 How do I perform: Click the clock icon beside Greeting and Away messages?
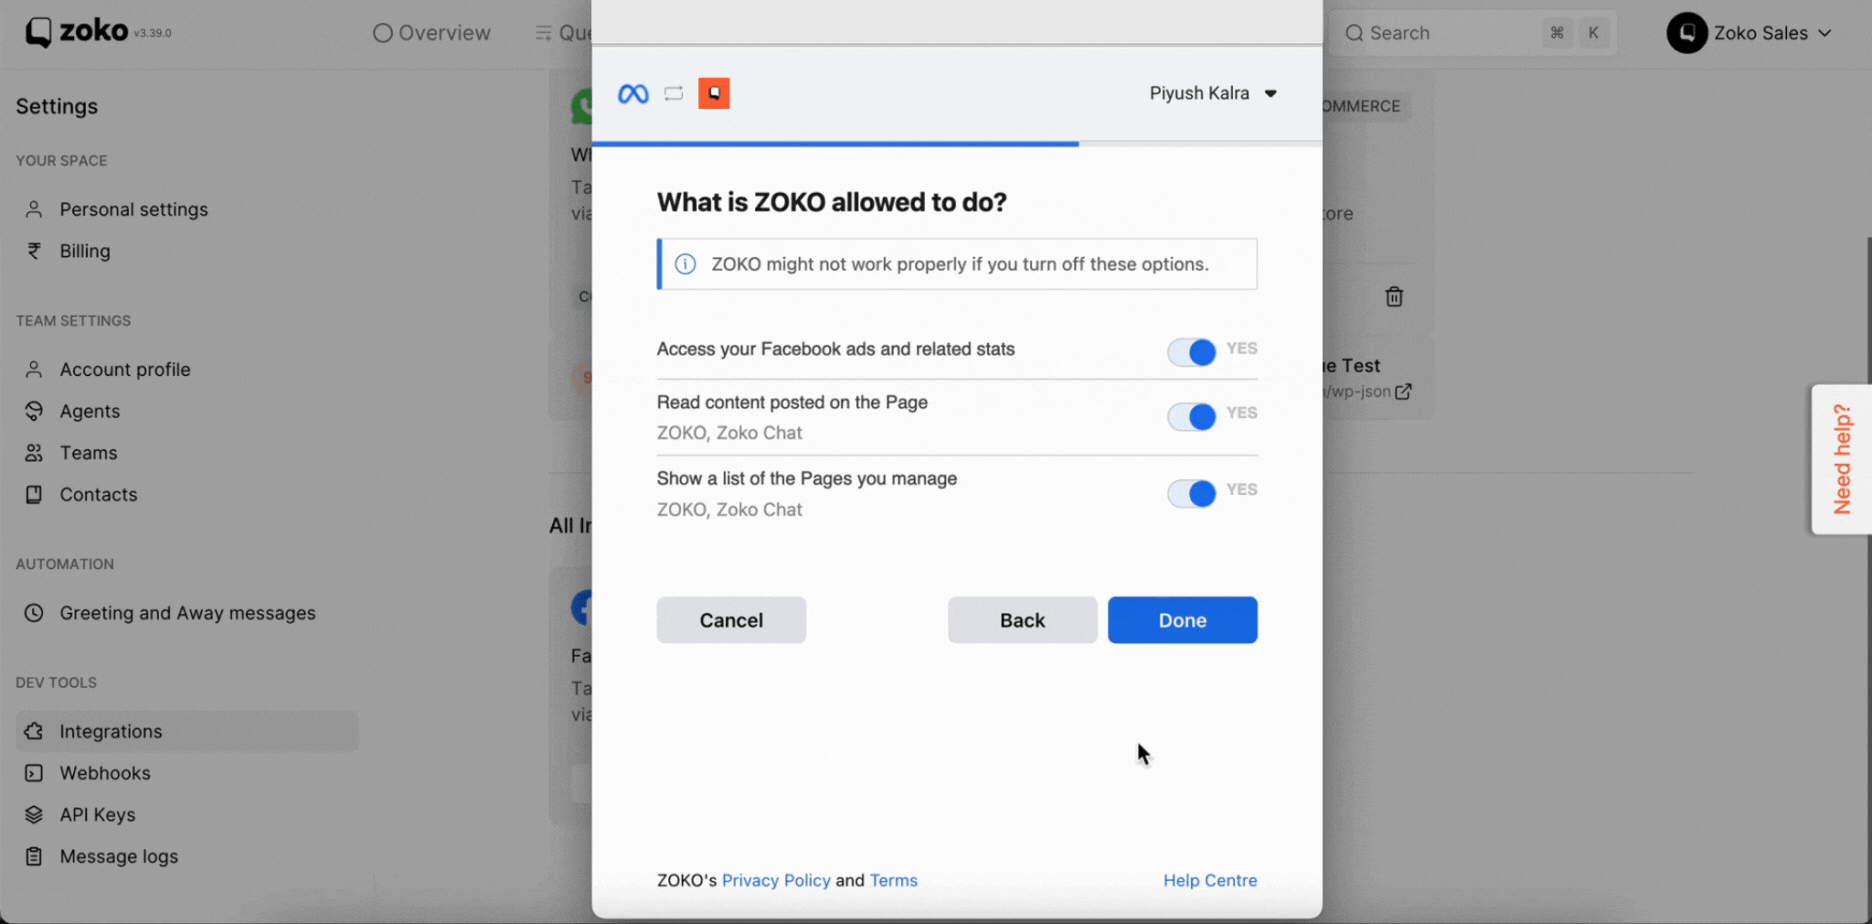[x=34, y=613]
